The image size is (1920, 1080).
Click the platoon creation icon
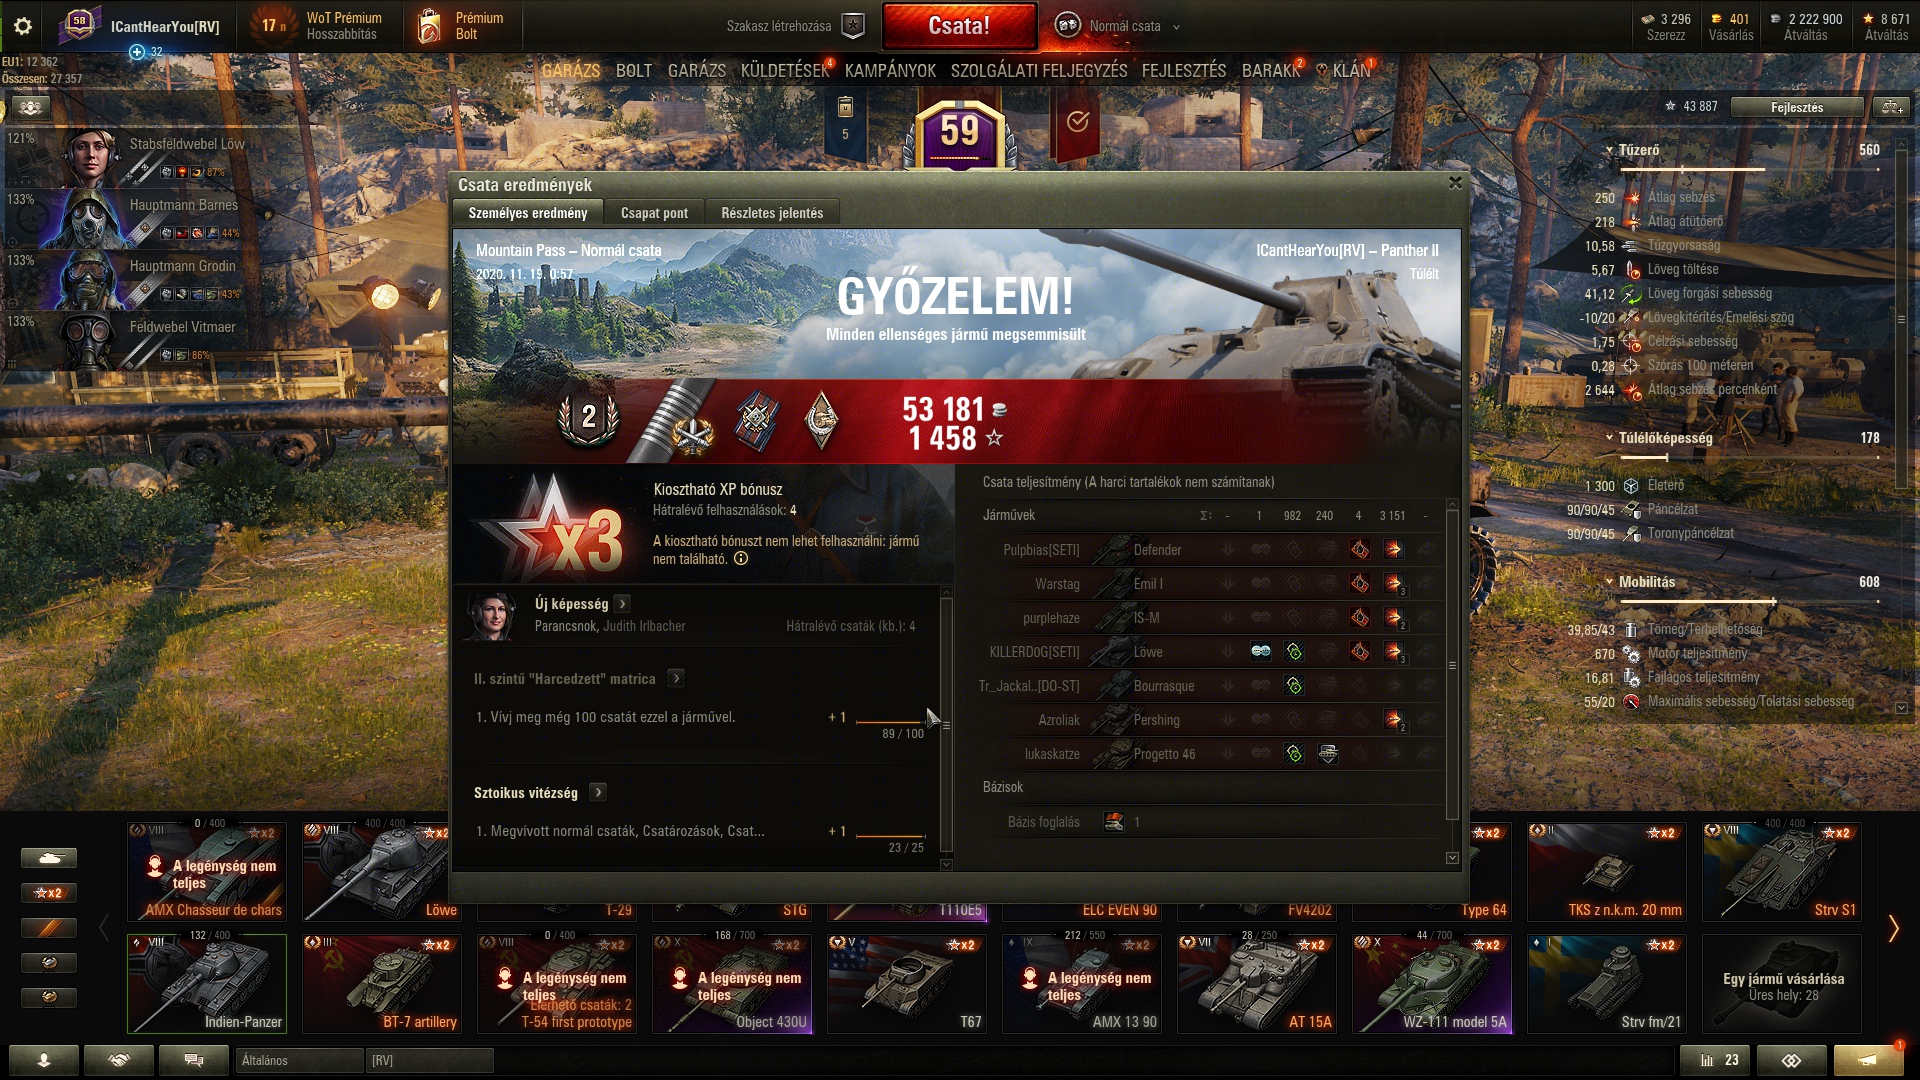(x=853, y=26)
